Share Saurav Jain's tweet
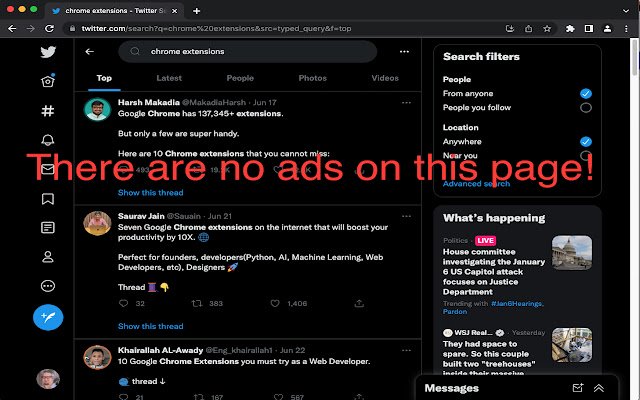The height and width of the screenshot is (400, 640). (x=359, y=303)
